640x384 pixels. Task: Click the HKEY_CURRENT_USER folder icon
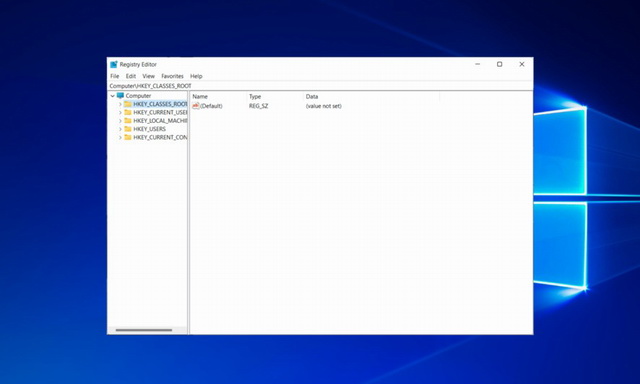[128, 112]
